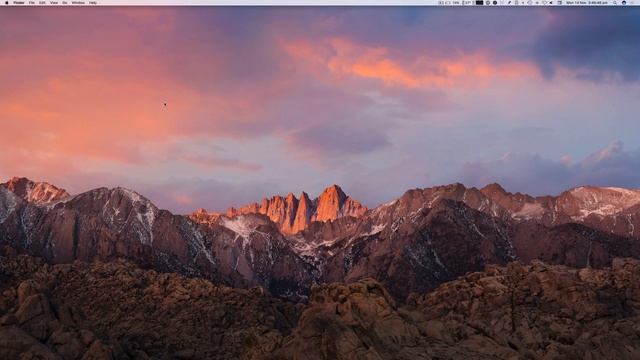Open the File menu
The width and height of the screenshot is (640, 360).
click(32, 2)
